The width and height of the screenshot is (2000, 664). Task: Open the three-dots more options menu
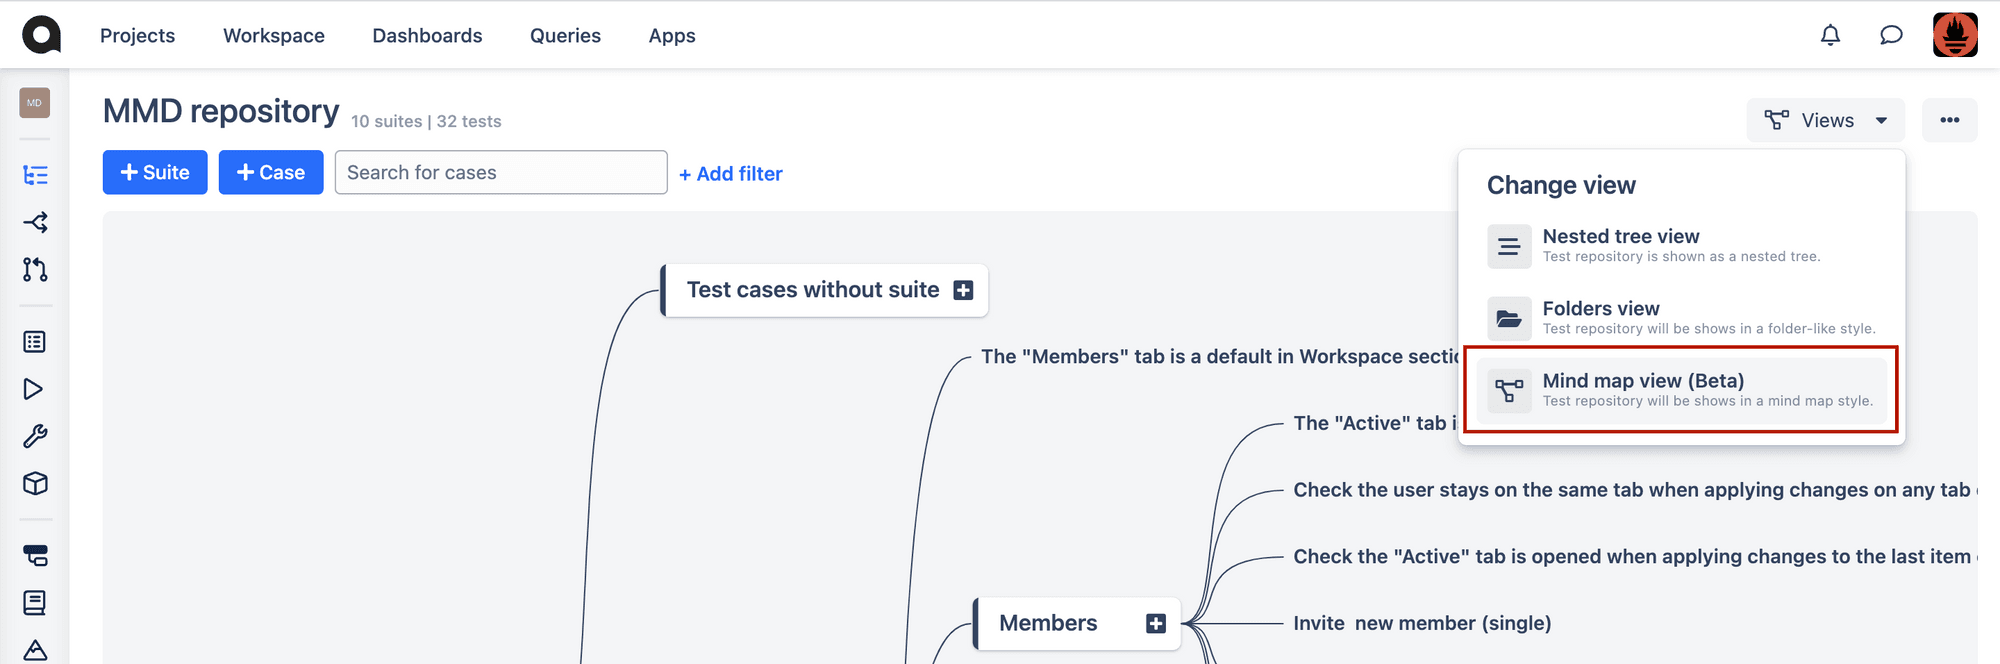click(1950, 120)
